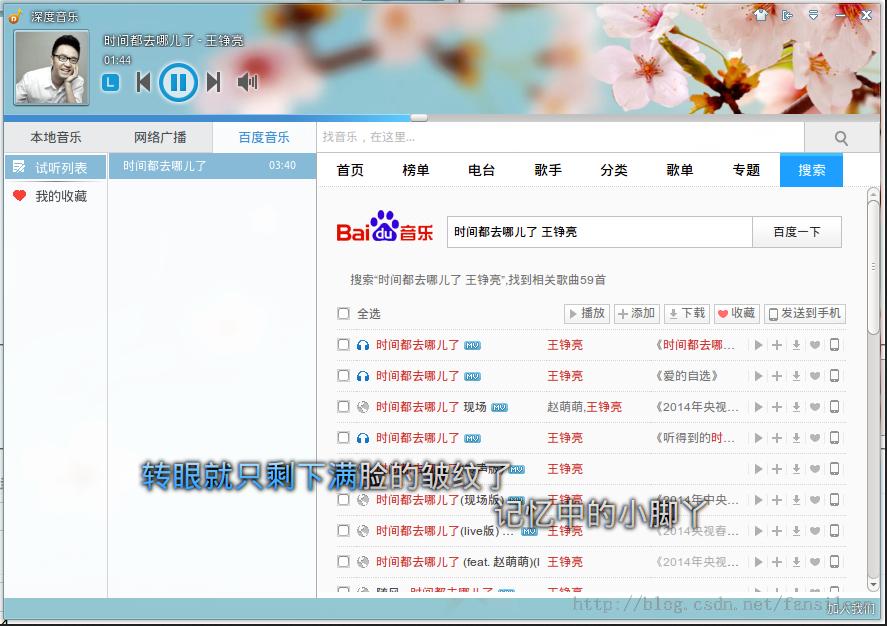Toggle the lyrics L button
887x626 pixels.
click(110, 83)
